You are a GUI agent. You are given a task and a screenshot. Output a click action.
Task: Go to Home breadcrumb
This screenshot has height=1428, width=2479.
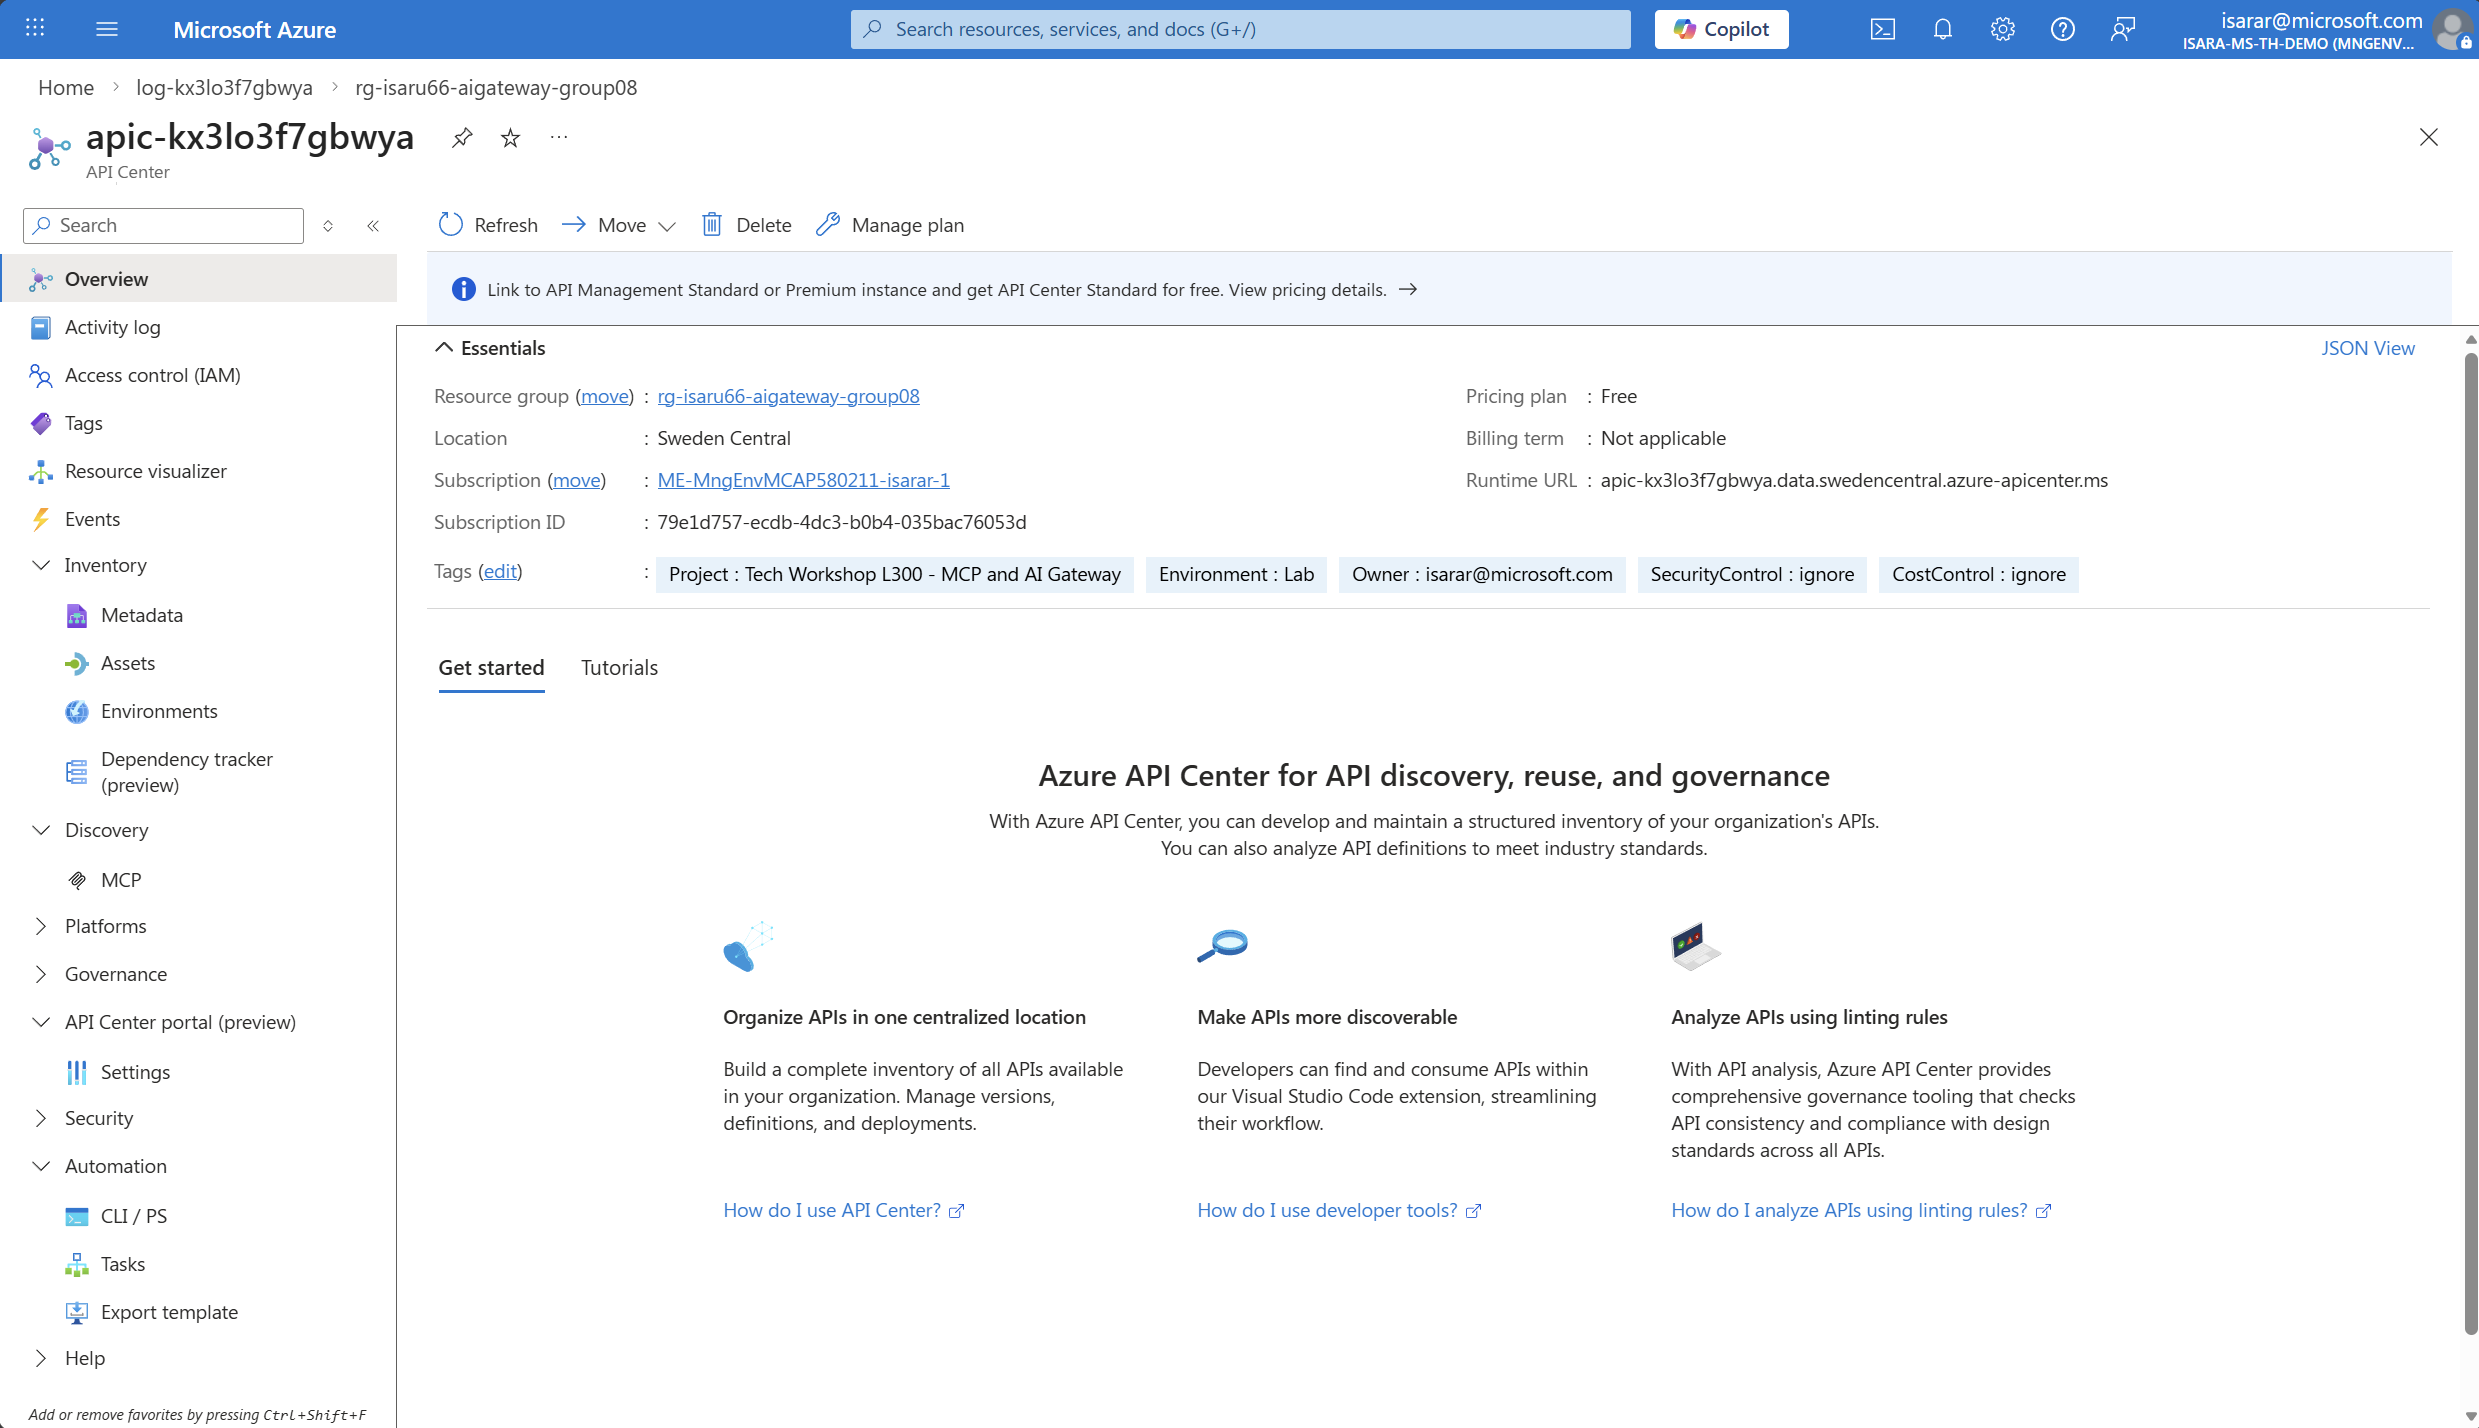pos(66,87)
